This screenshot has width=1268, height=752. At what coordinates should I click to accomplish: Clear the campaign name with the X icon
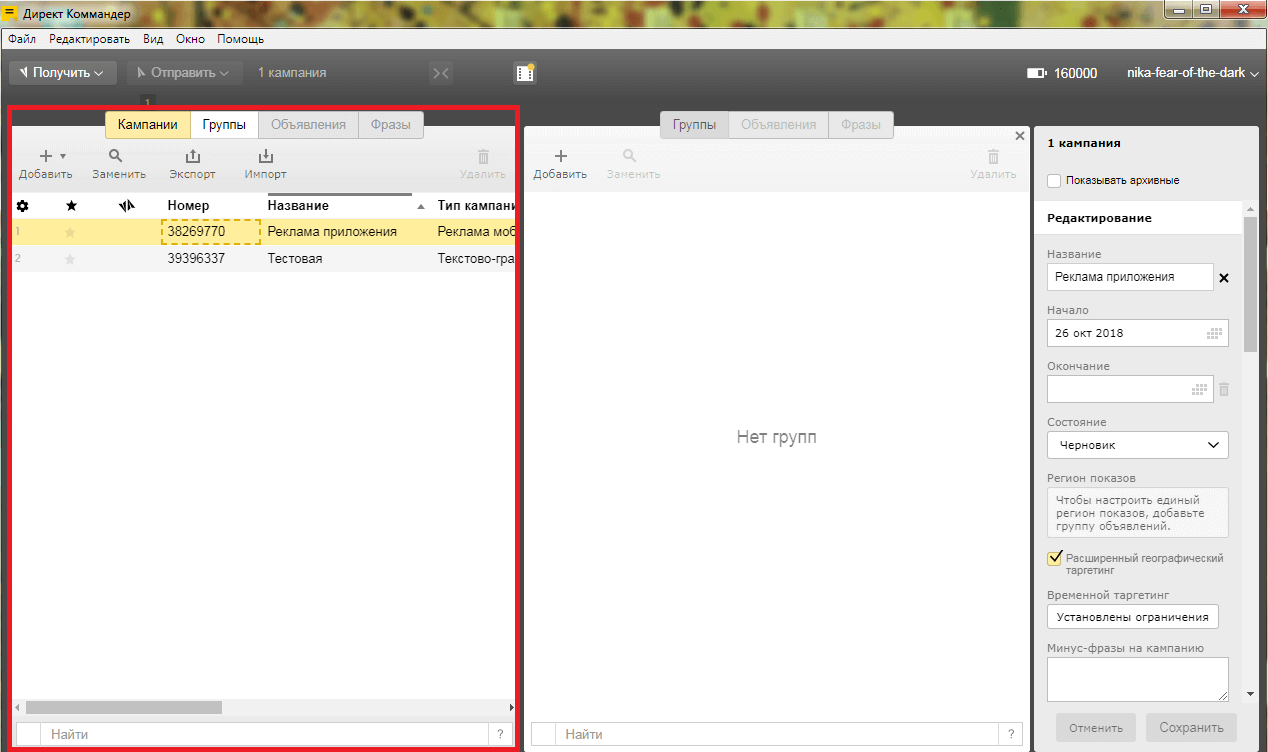pos(1224,278)
